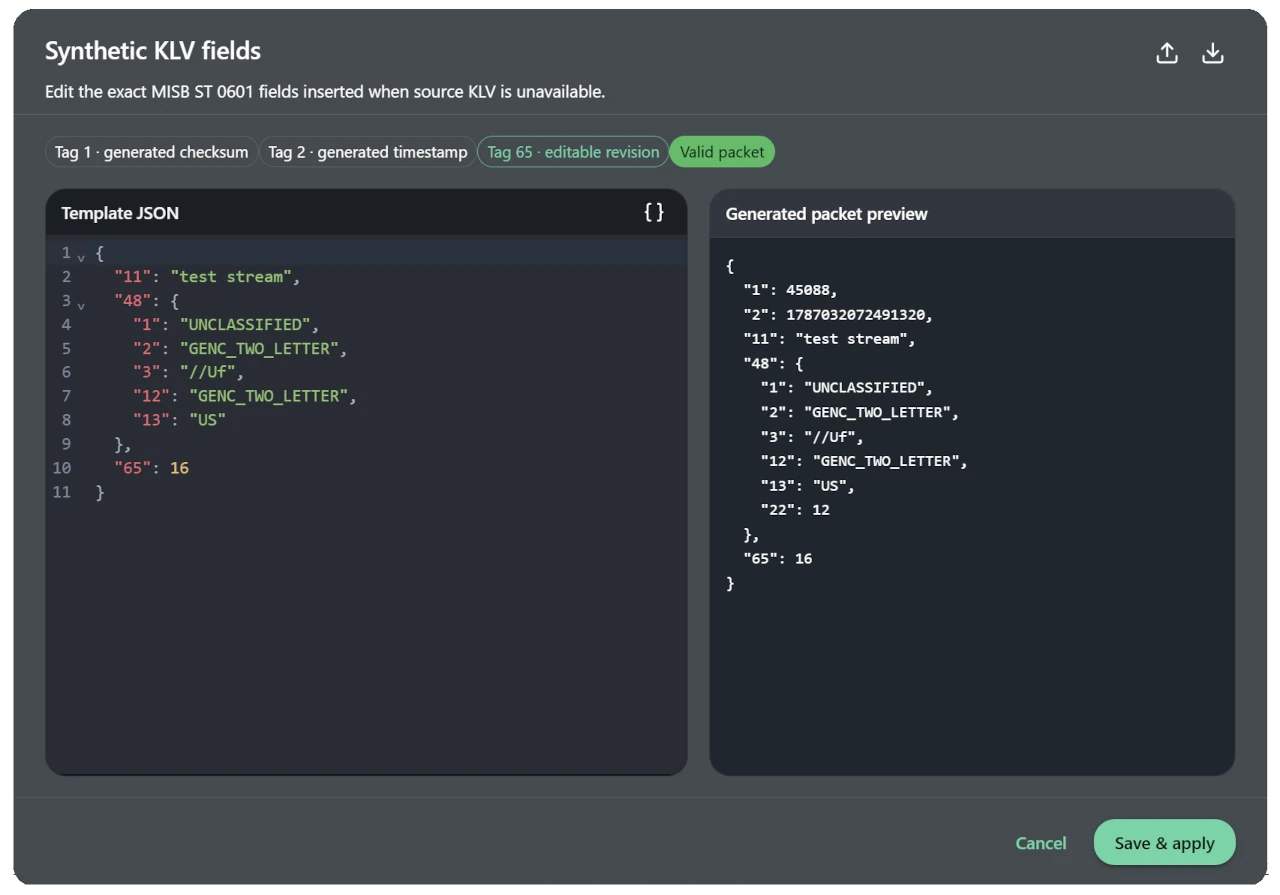
Task: Click line number 9 in the editor gutter
Action: coord(66,444)
